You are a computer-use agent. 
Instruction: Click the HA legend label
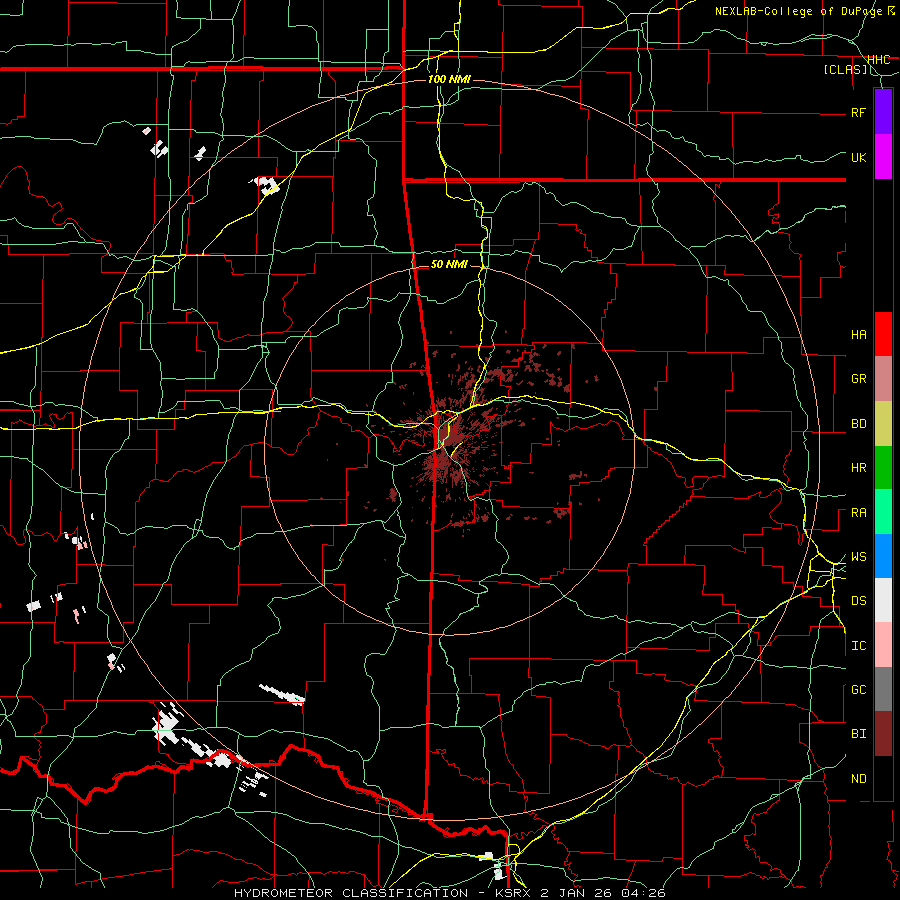[x=858, y=335]
